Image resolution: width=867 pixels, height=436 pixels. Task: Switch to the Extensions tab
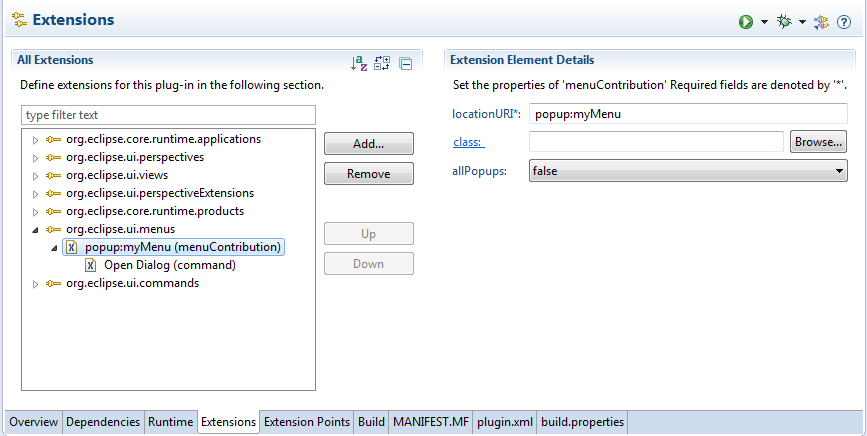(228, 422)
